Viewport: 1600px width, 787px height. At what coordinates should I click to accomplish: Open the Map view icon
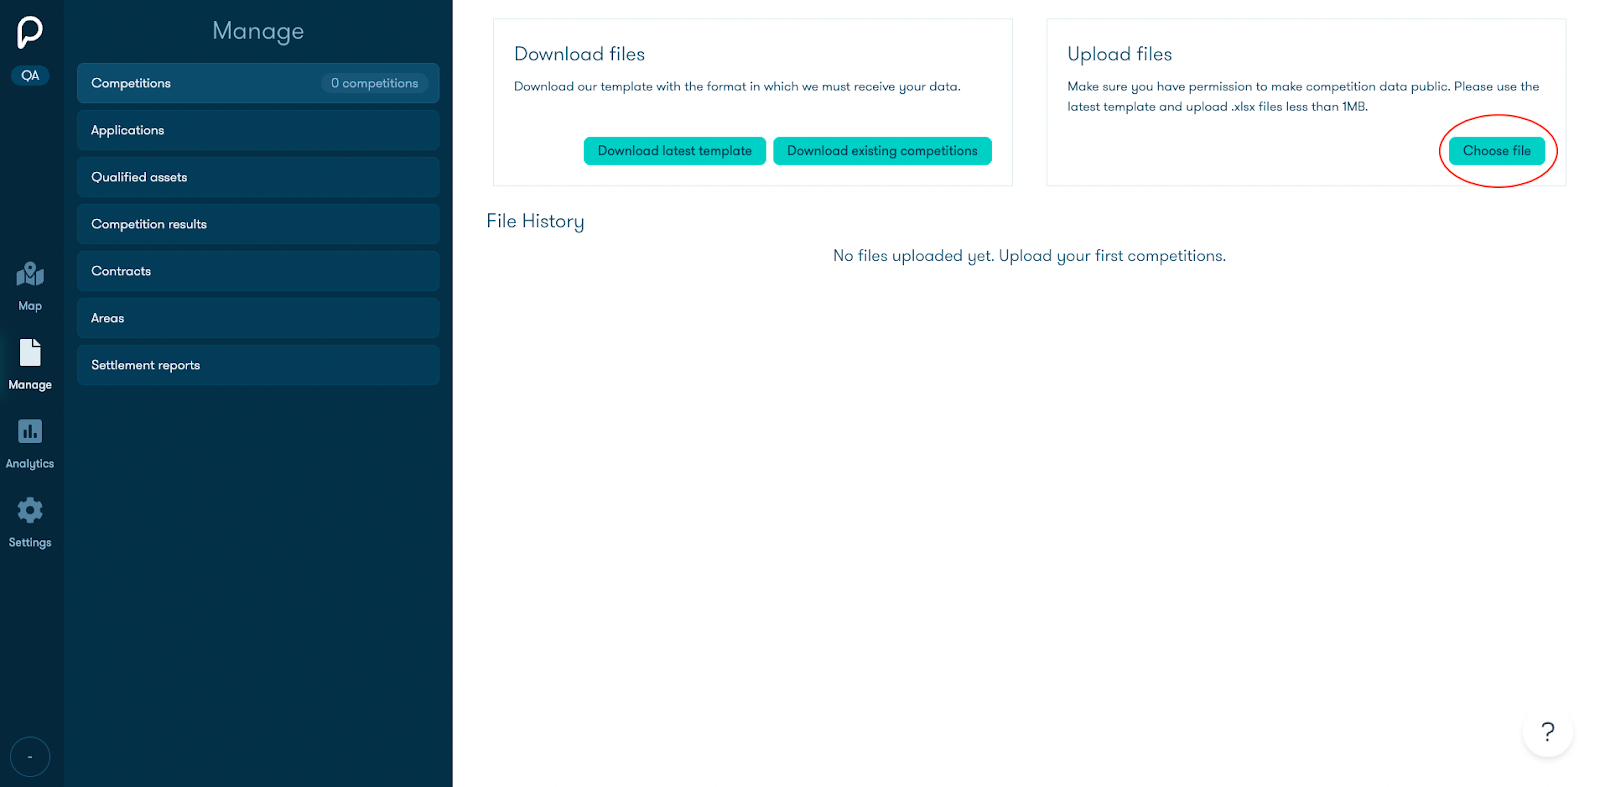pyautogui.click(x=30, y=274)
